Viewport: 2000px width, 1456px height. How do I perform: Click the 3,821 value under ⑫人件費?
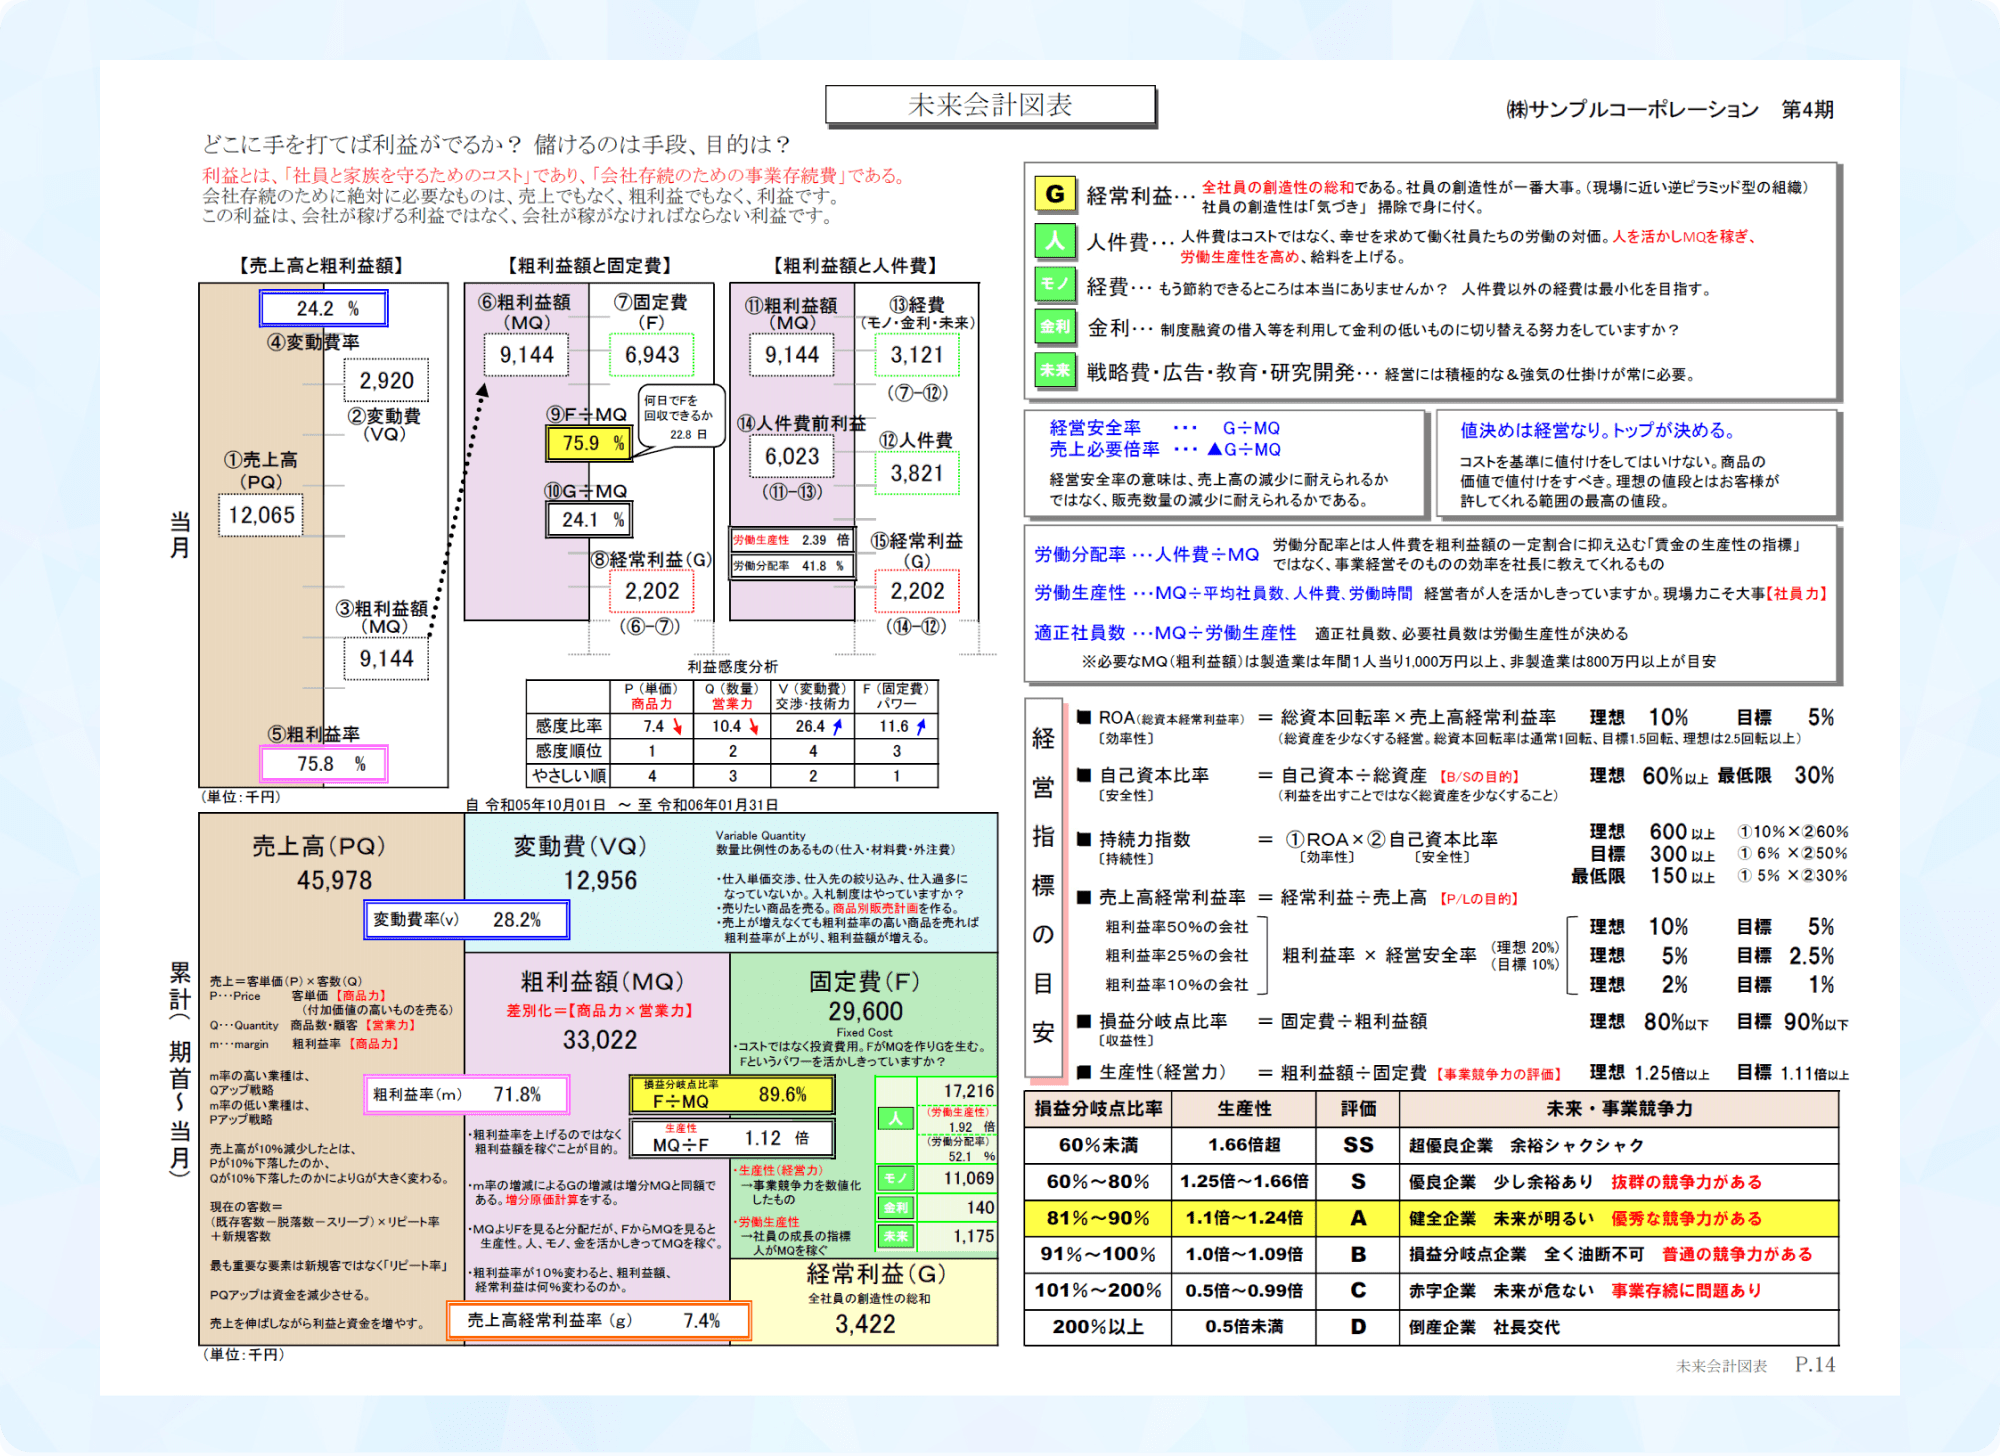click(917, 473)
